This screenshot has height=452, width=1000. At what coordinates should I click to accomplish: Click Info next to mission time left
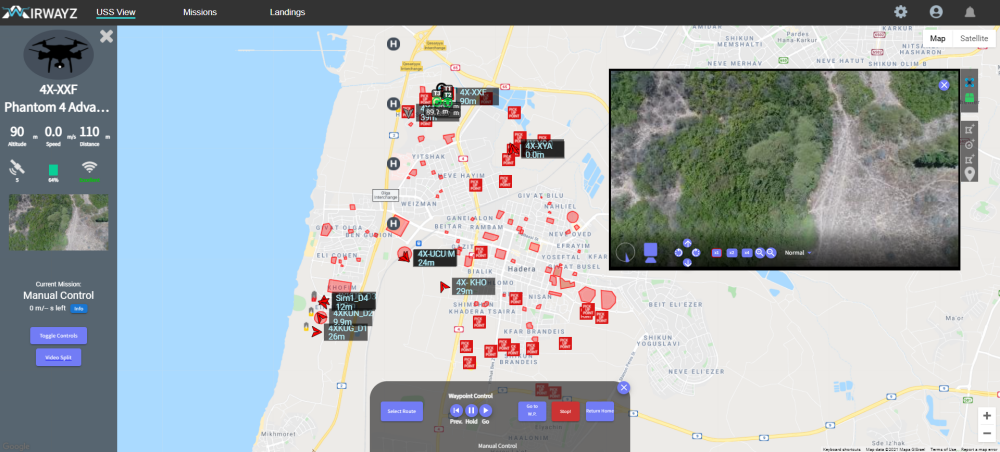click(79, 309)
